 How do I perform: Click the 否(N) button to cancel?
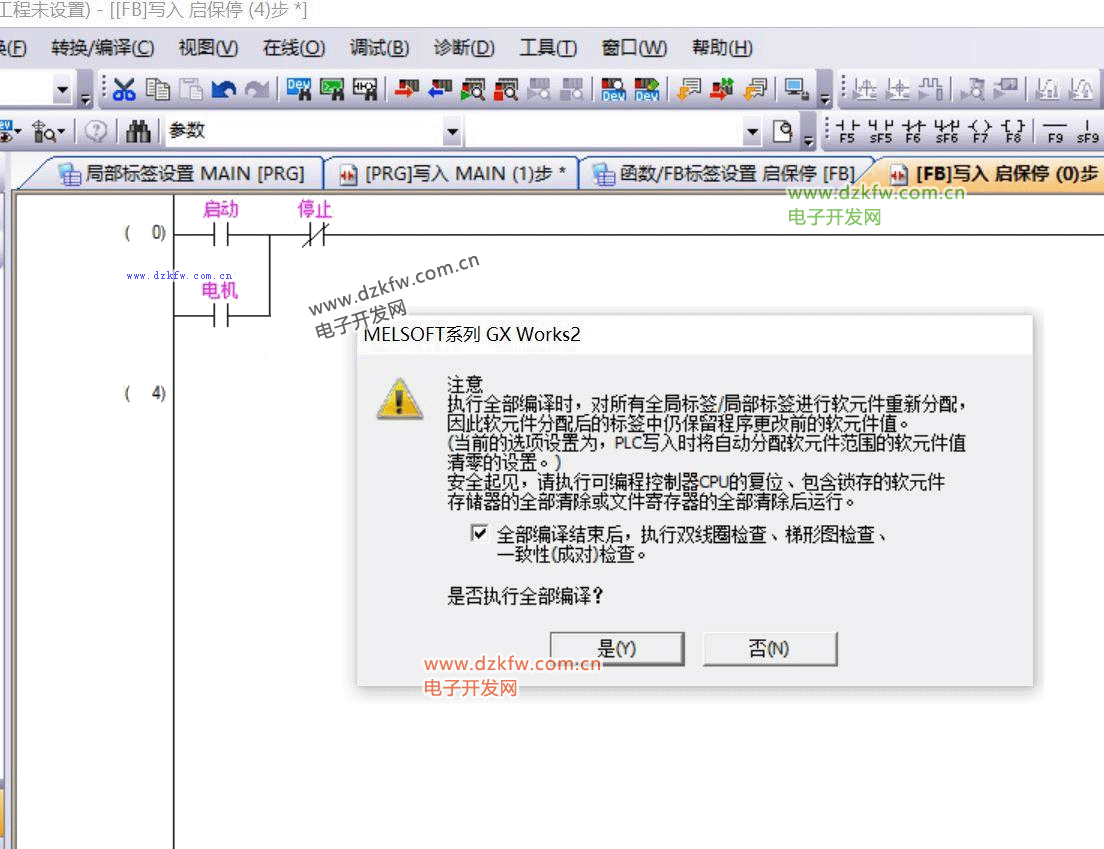pos(769,649)
